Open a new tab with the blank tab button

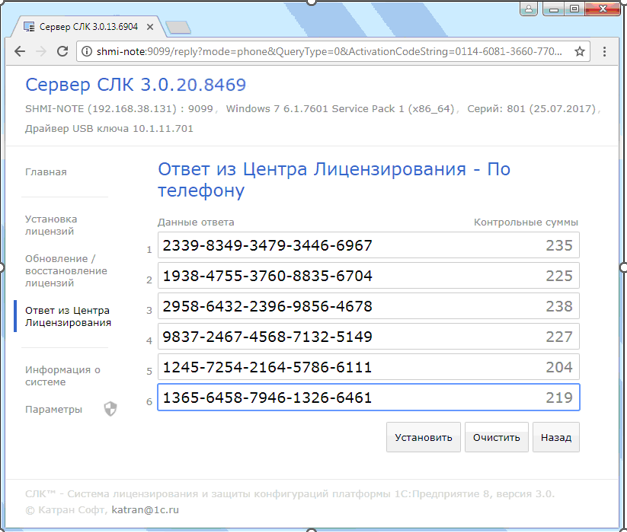coord(178,27)
